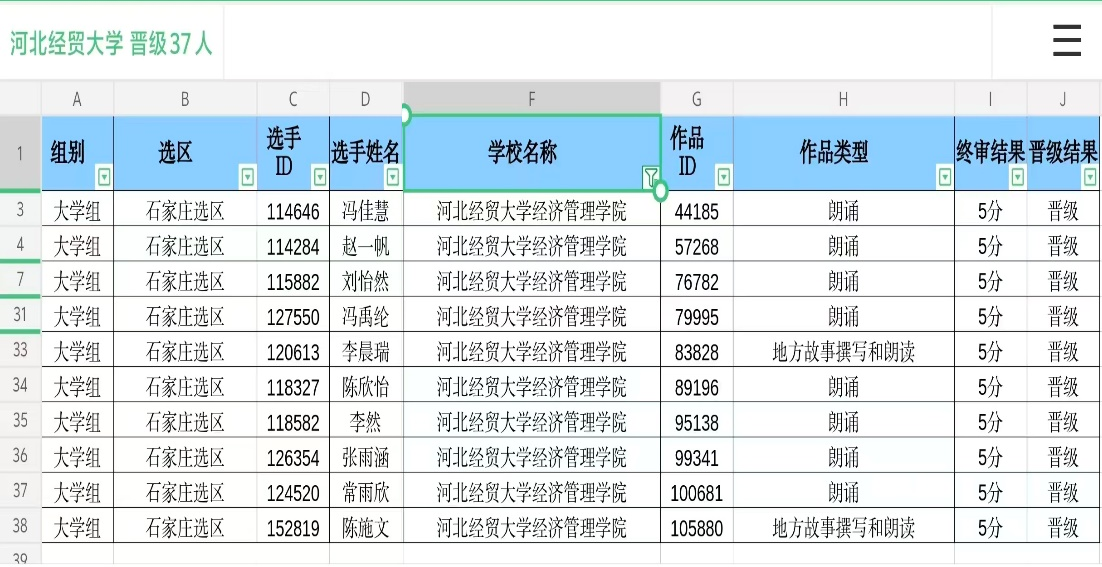1102x567 pixels.
Task: Click 地方故事撰写和朗读 in 陈施文 row
Action: [x=843, y=527]
